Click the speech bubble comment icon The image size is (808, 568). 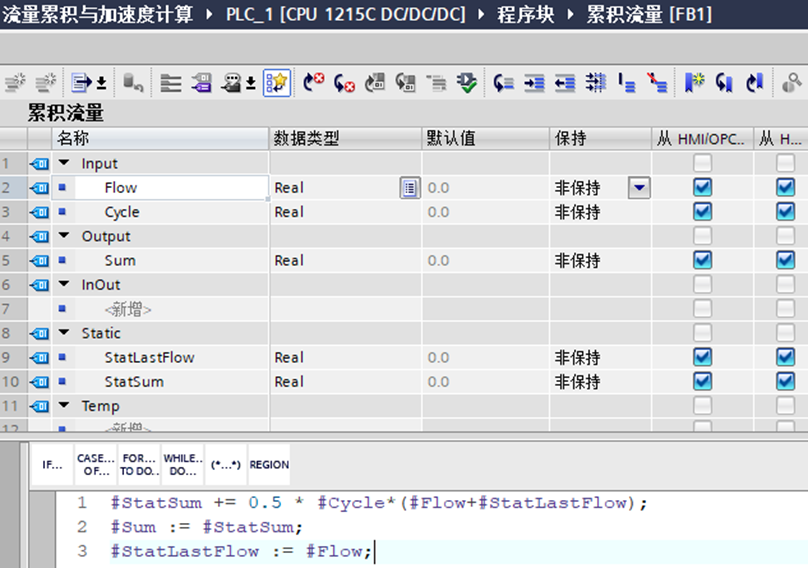pos(231,82)
